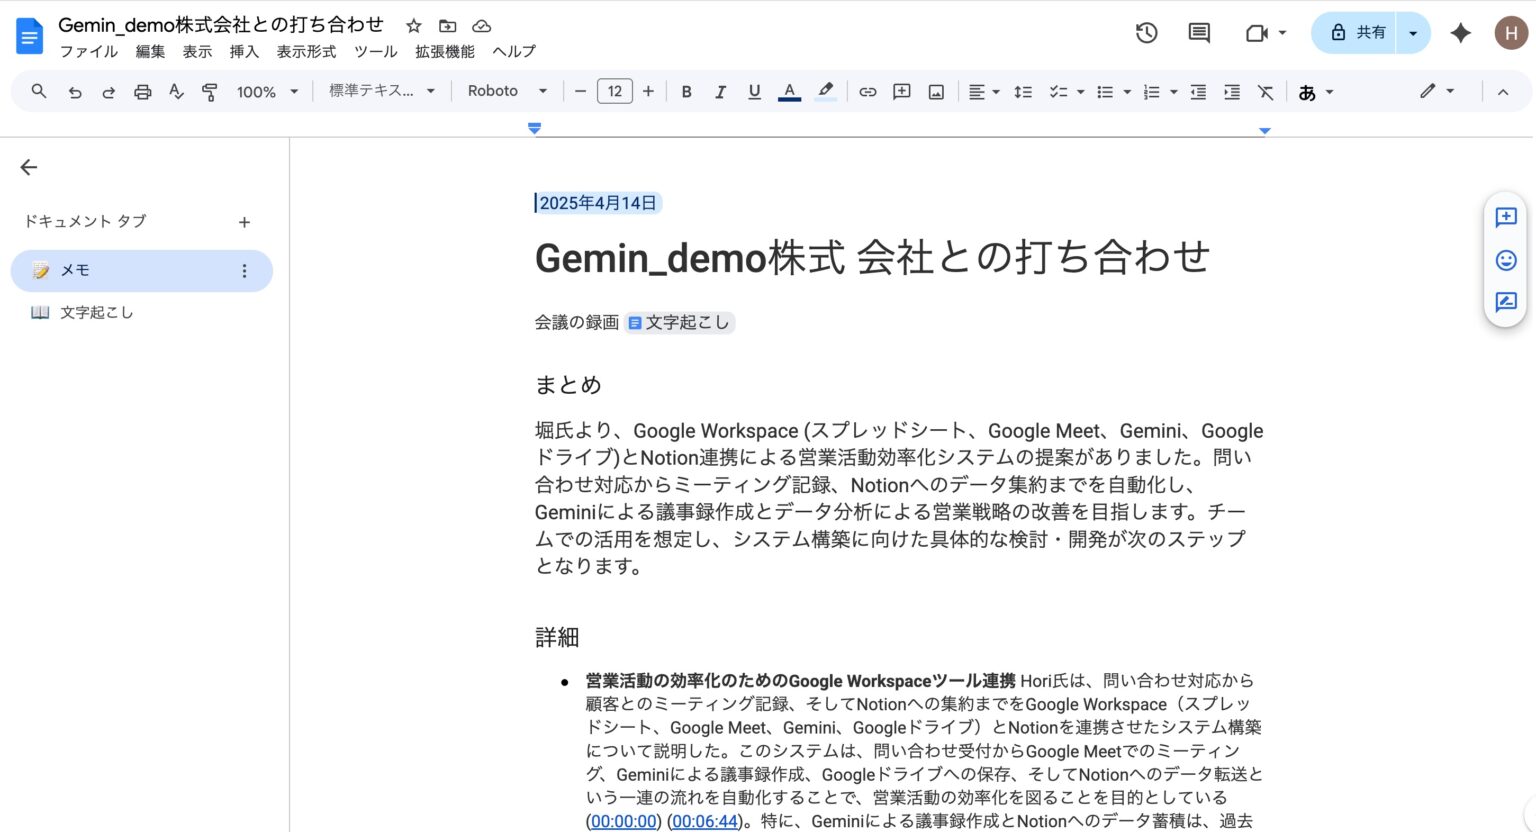
Task: Toggle italic formatting
Action: [720, 91]
